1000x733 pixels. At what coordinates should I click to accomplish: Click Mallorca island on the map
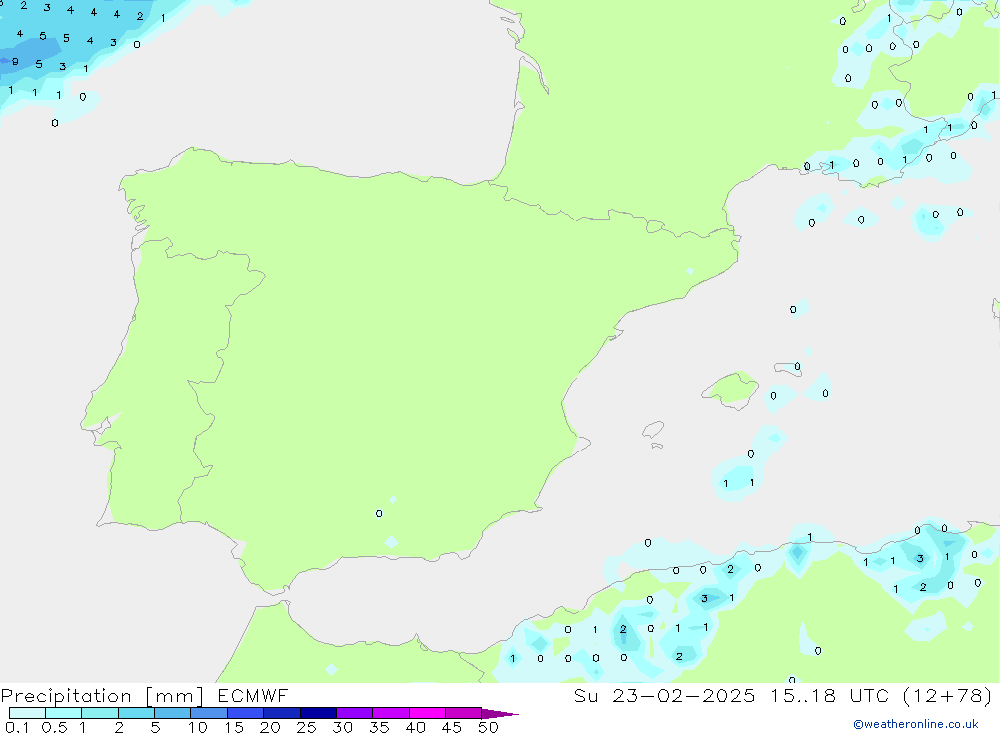click(x=732, y=389)
